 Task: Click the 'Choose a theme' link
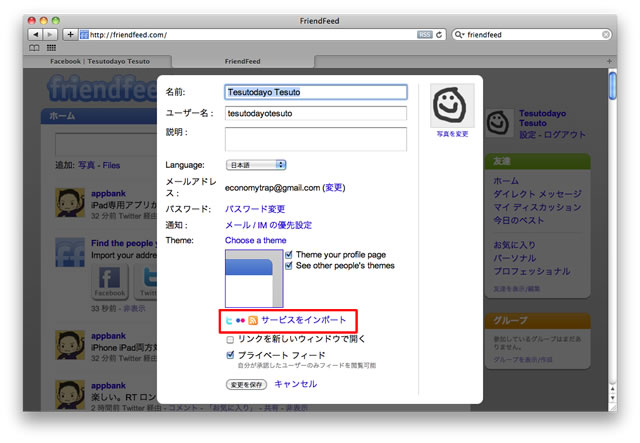[256, 240]
